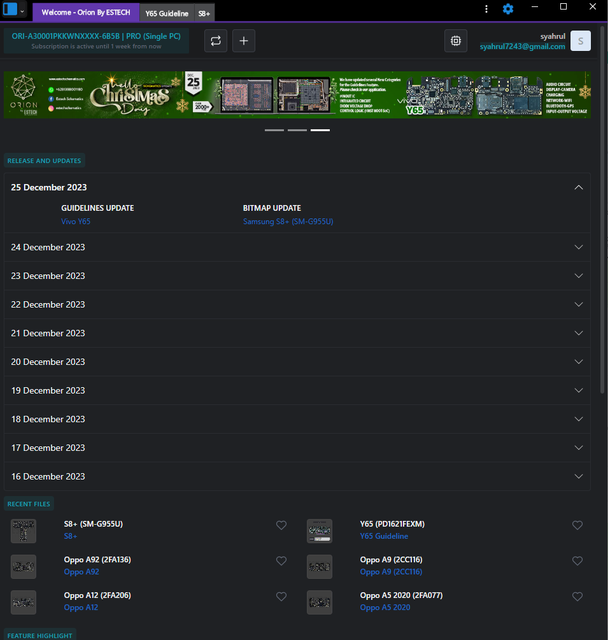Favorite the S8+ (SM-G955U) recent file
Image resolution: width=608 pixels, height=640 pixels.
[281, 525]
